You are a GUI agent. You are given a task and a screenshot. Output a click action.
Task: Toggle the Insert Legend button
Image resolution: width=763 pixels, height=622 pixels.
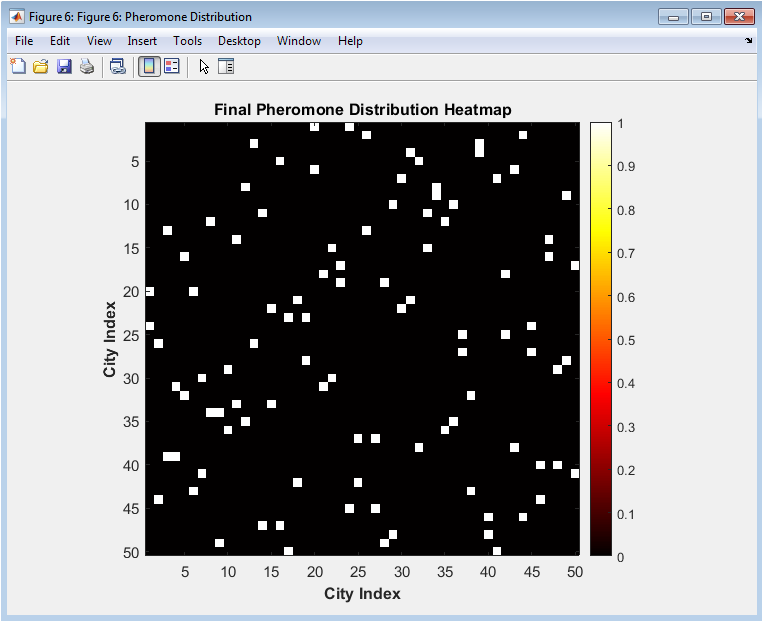(x=171, y=67)
